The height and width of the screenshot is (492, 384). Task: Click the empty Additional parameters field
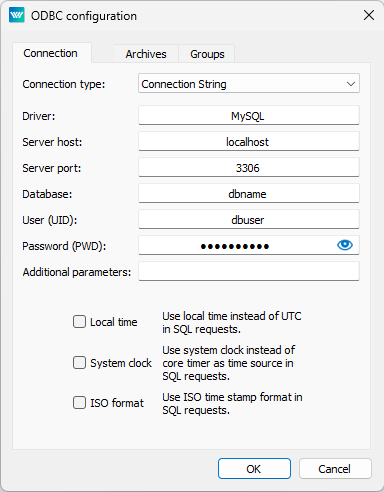[249, 271]
